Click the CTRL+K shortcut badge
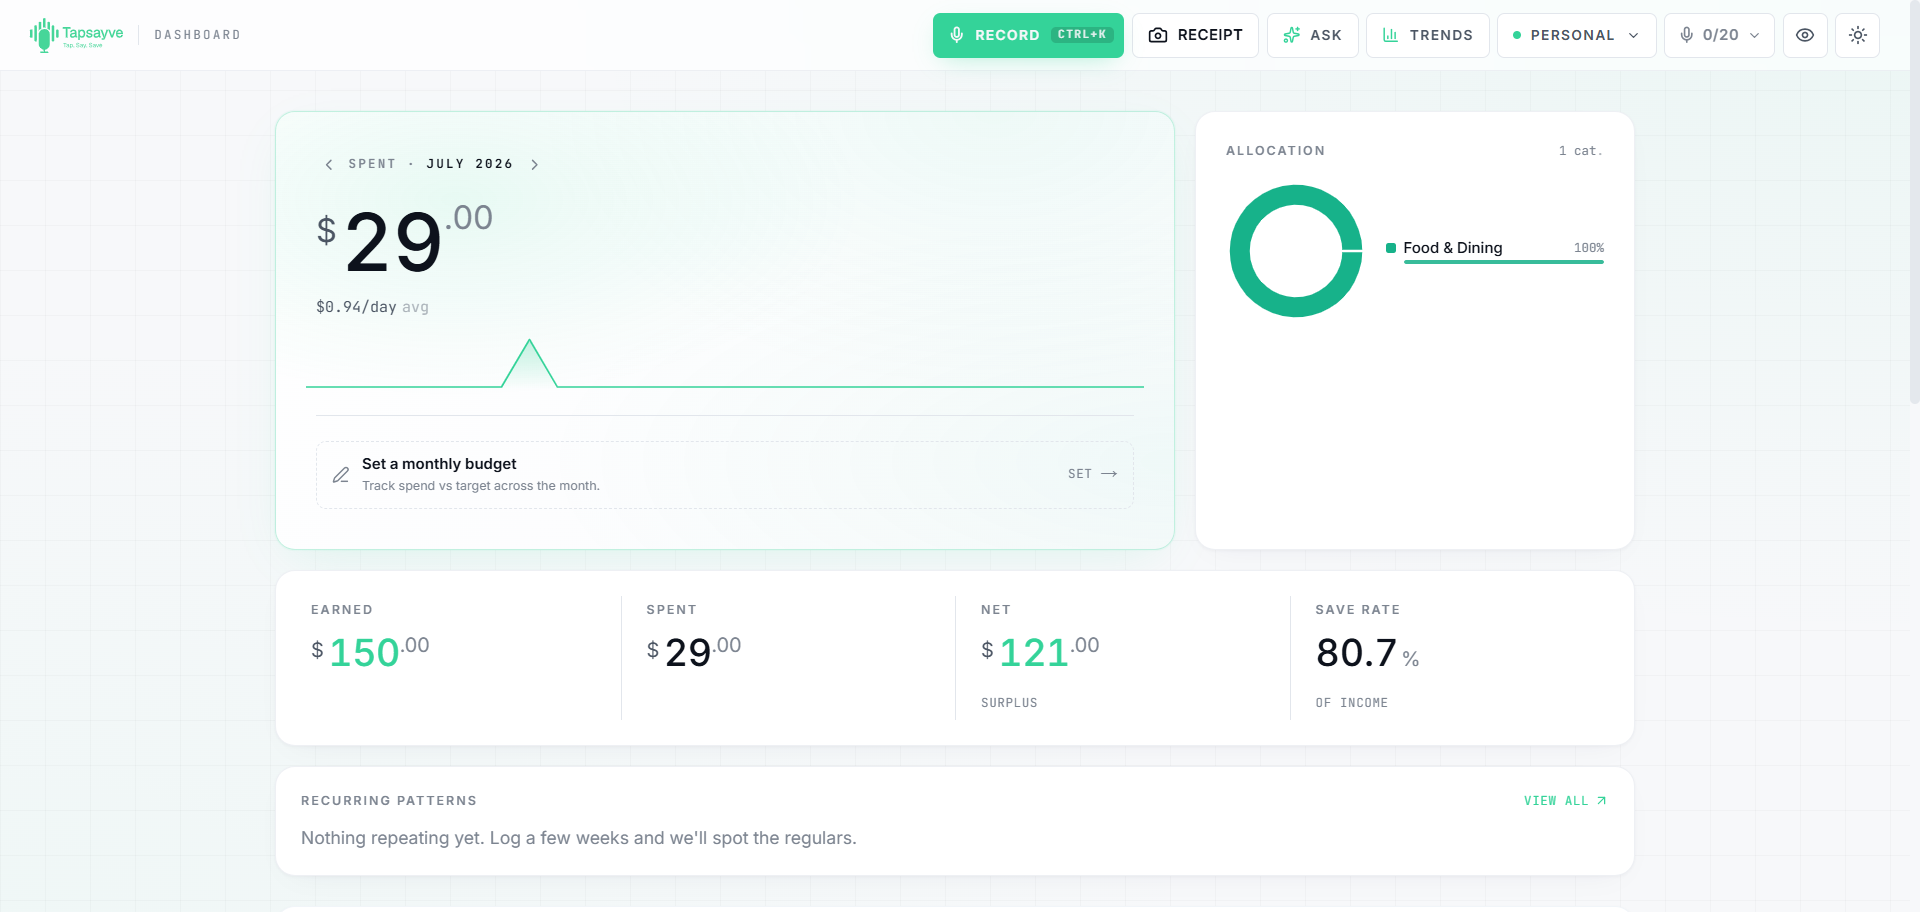The height and width of the screenshot is (912, 1920). point(1082,35)
